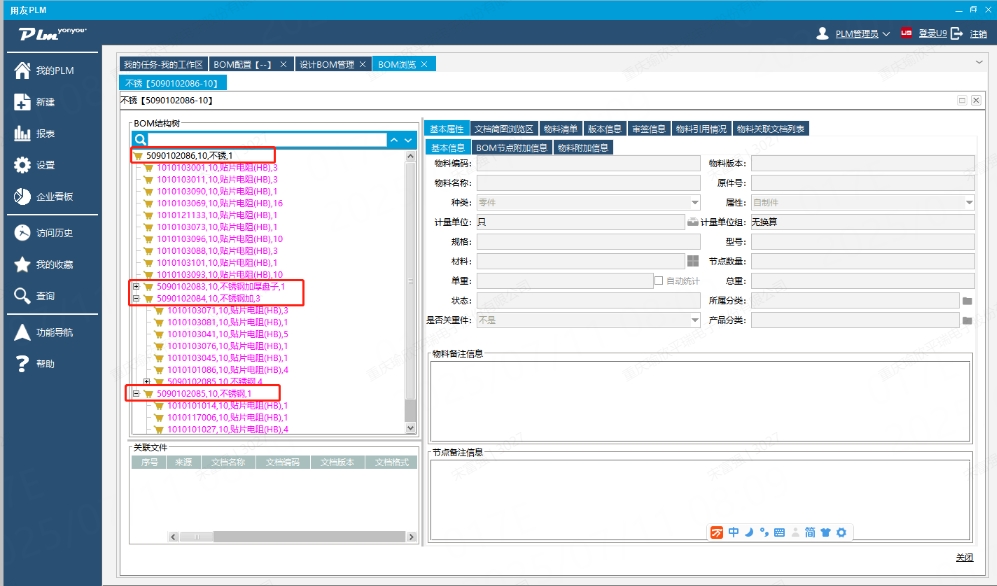Switch to 物料附加信息 sub-tab

(583, 148)
